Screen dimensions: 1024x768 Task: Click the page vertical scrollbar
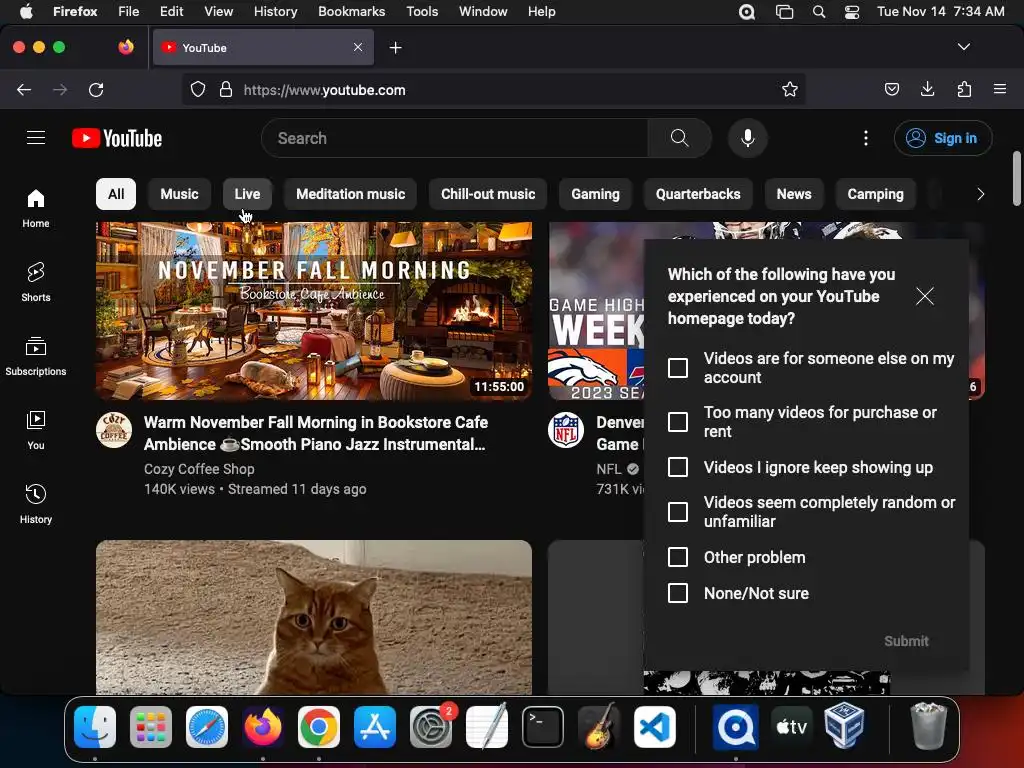pos(1016,179)
